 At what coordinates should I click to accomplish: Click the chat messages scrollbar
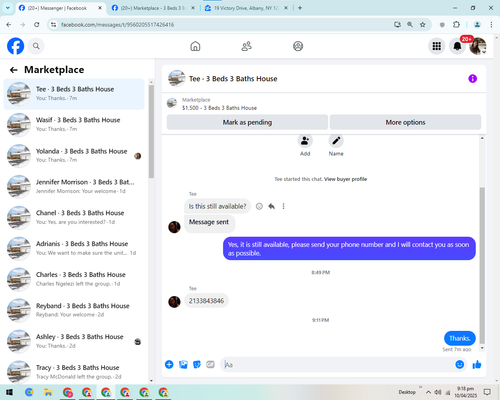[x=482, y=266]
